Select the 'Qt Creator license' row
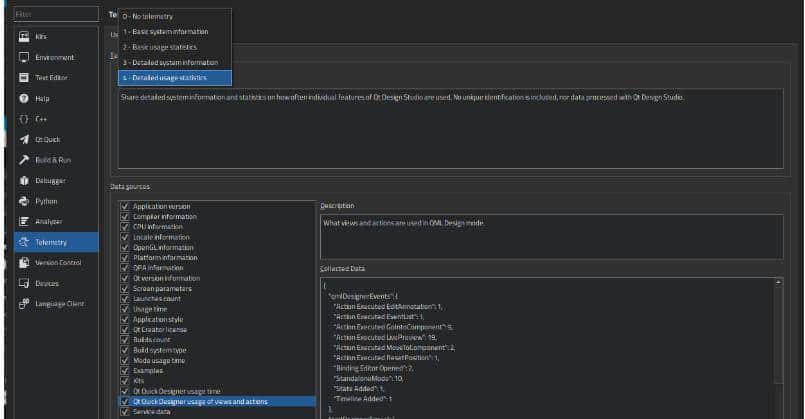This screenshot has width=805, height=419. click(217, 330)
